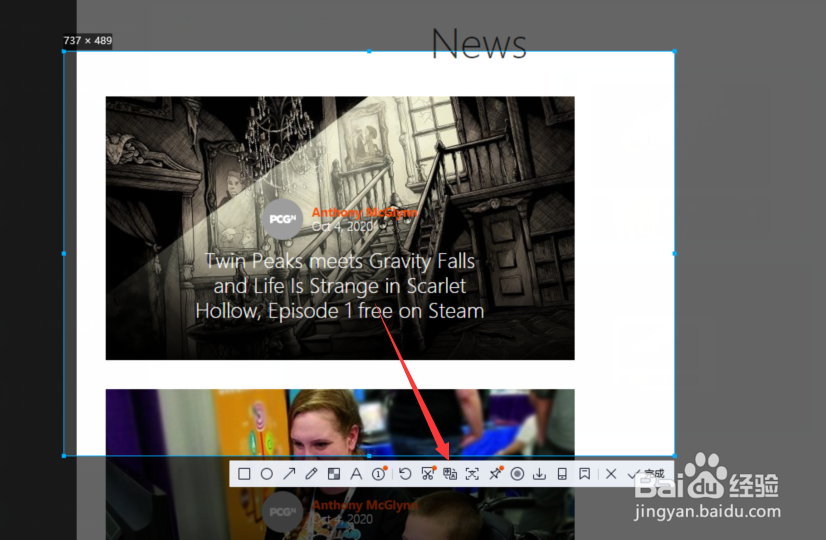The width and height of the screenshot is (826, 540).
Task: Open the Twin Peaks meets Gravity Falls headline
Action: 340,286
